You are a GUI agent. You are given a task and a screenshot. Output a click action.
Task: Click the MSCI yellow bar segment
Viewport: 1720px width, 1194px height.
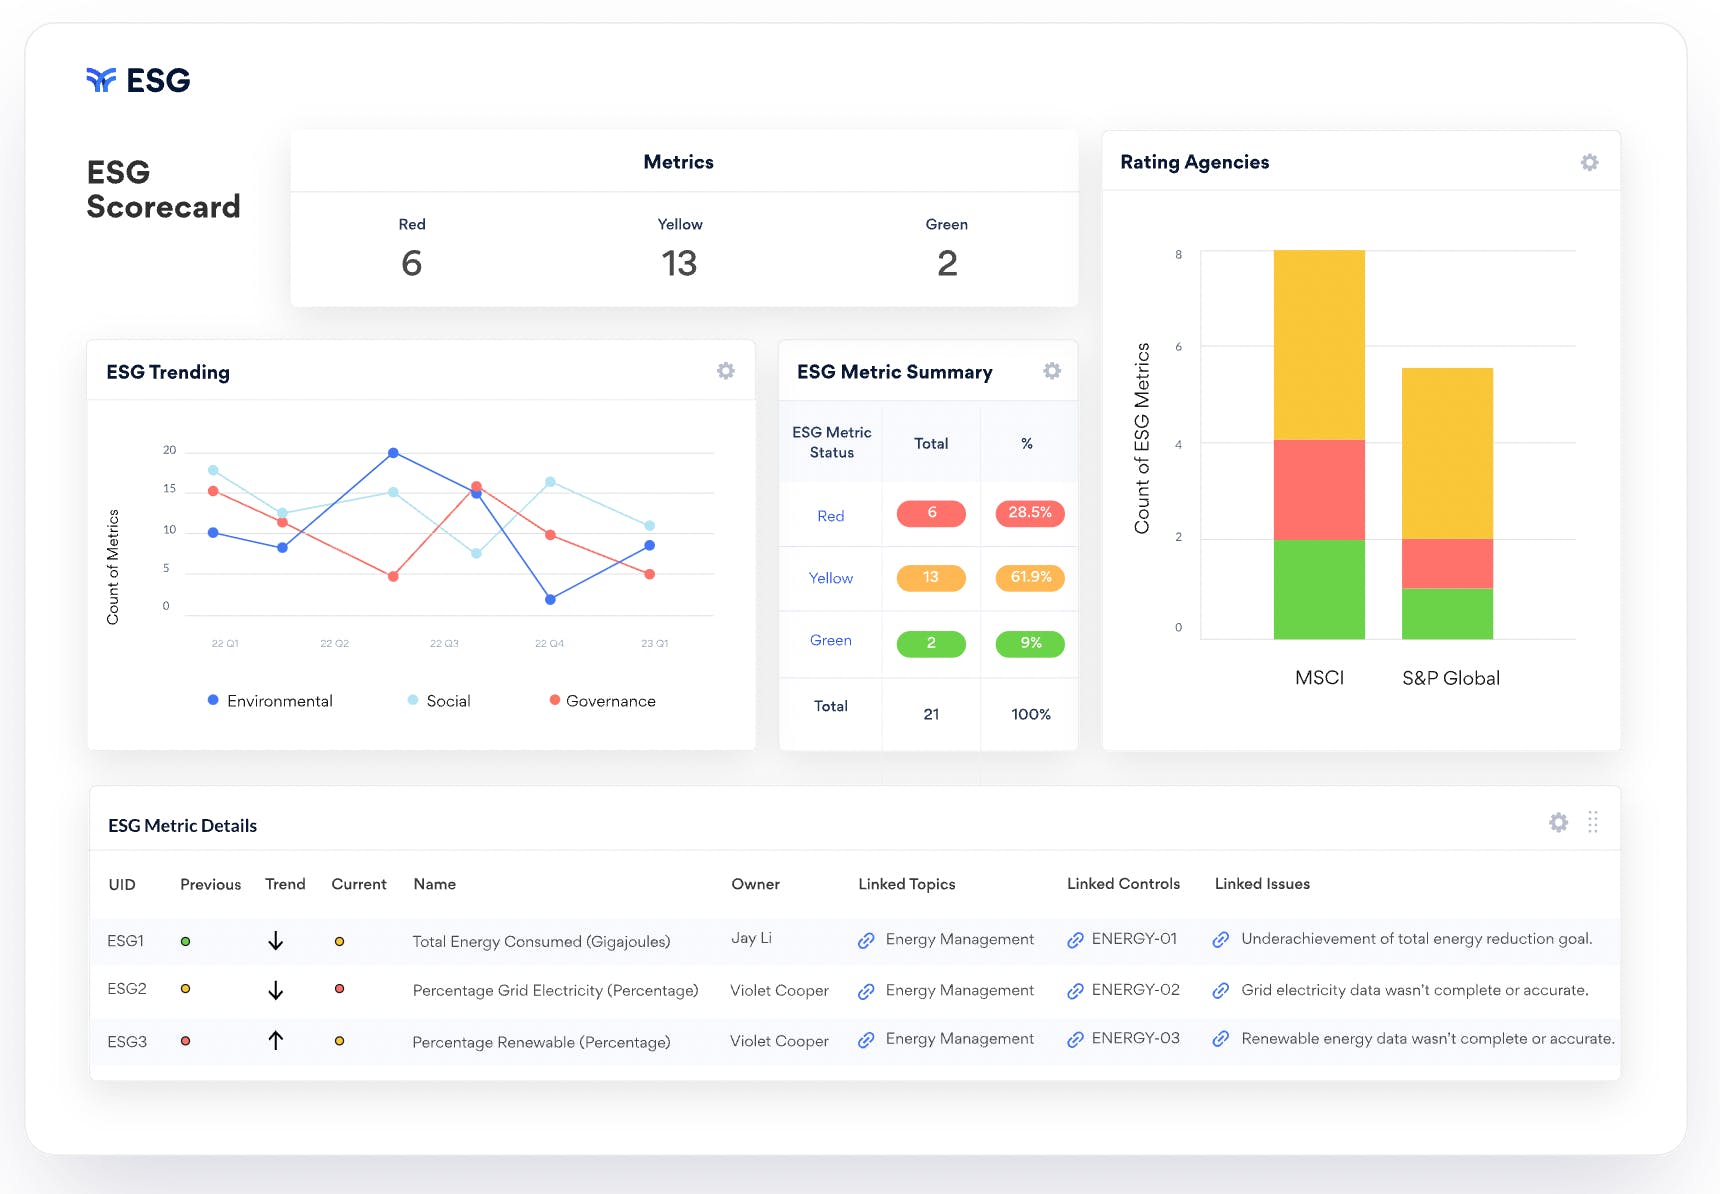[1319, 345]
